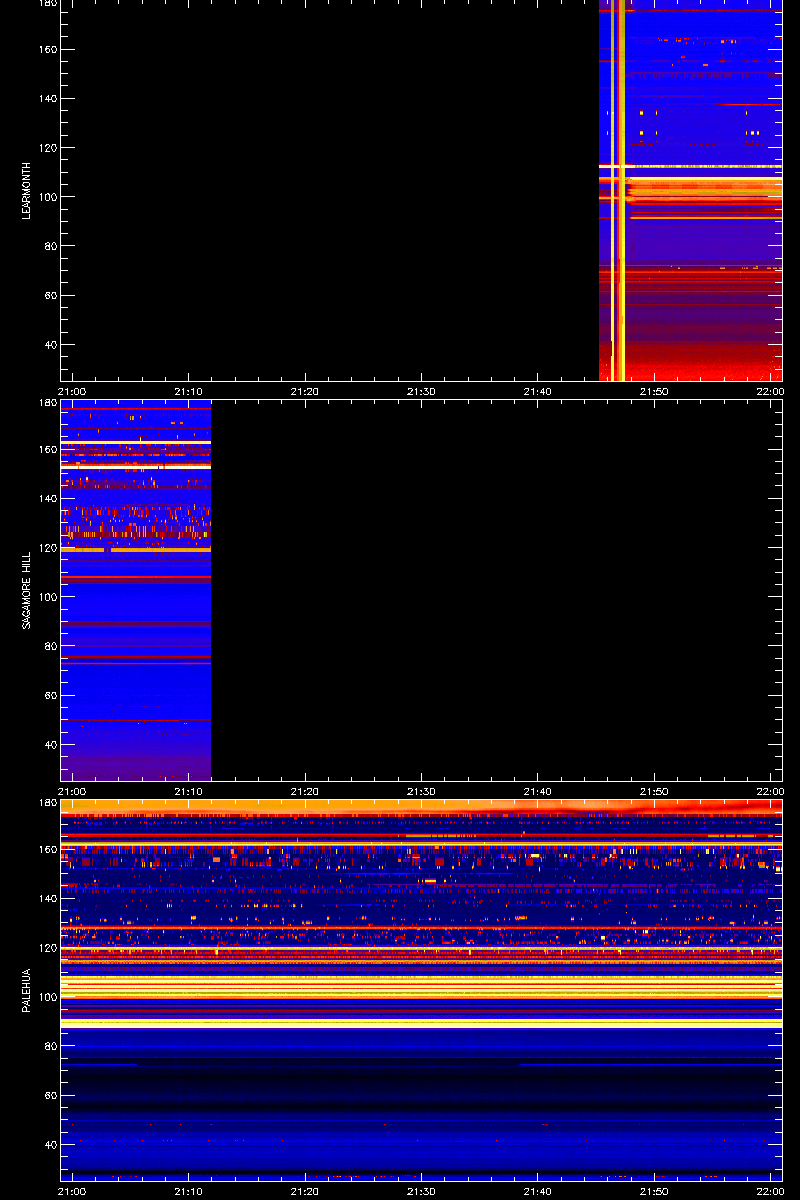Viewport: 800px width, 1200px height.
Task: Click the 160 frequency tick on the Learmonth axis
Action: pyautogui.click(x=48, y=49)
